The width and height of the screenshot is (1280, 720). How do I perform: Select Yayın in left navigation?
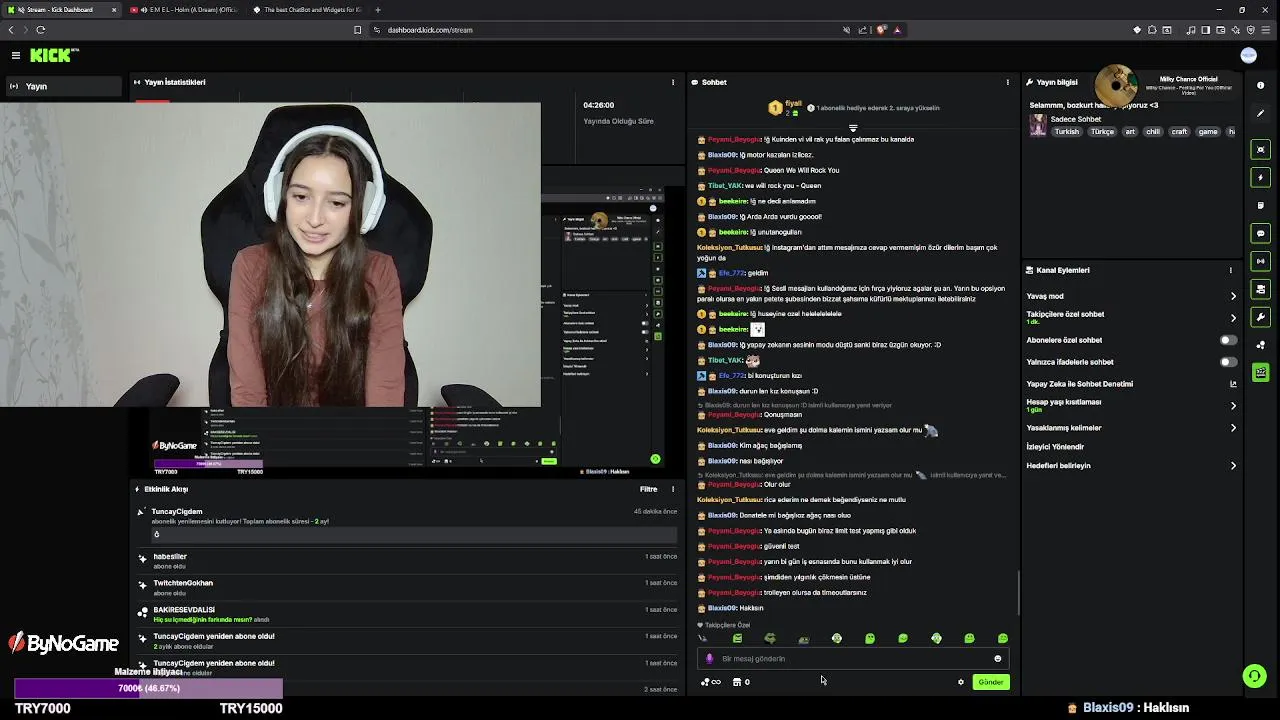tap(63, 86)
